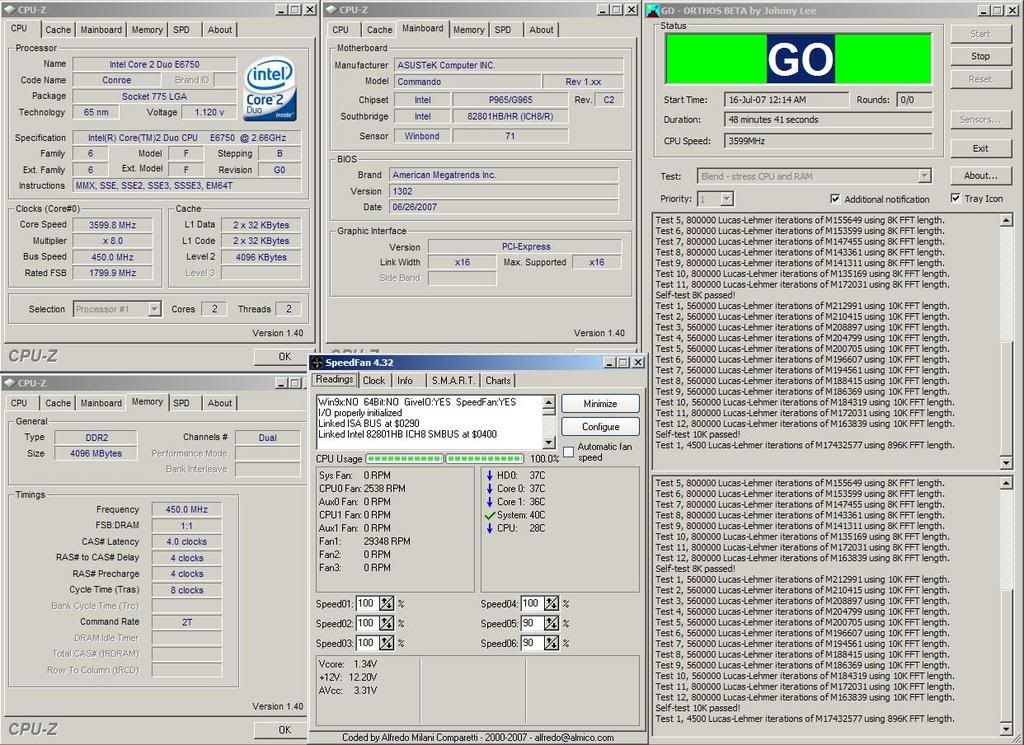
Task: Click the green GO status indicator in Orthos
Action: [x=798, y=59]
